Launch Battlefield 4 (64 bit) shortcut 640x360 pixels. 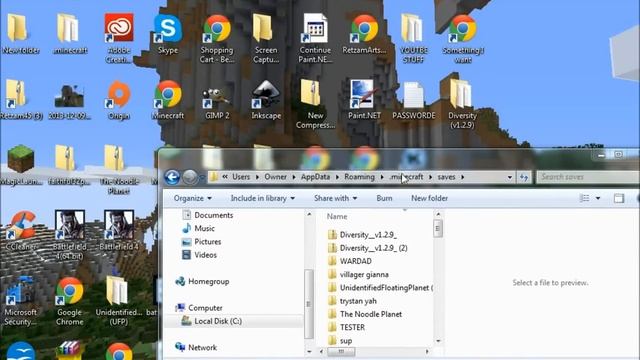point(70,235)
